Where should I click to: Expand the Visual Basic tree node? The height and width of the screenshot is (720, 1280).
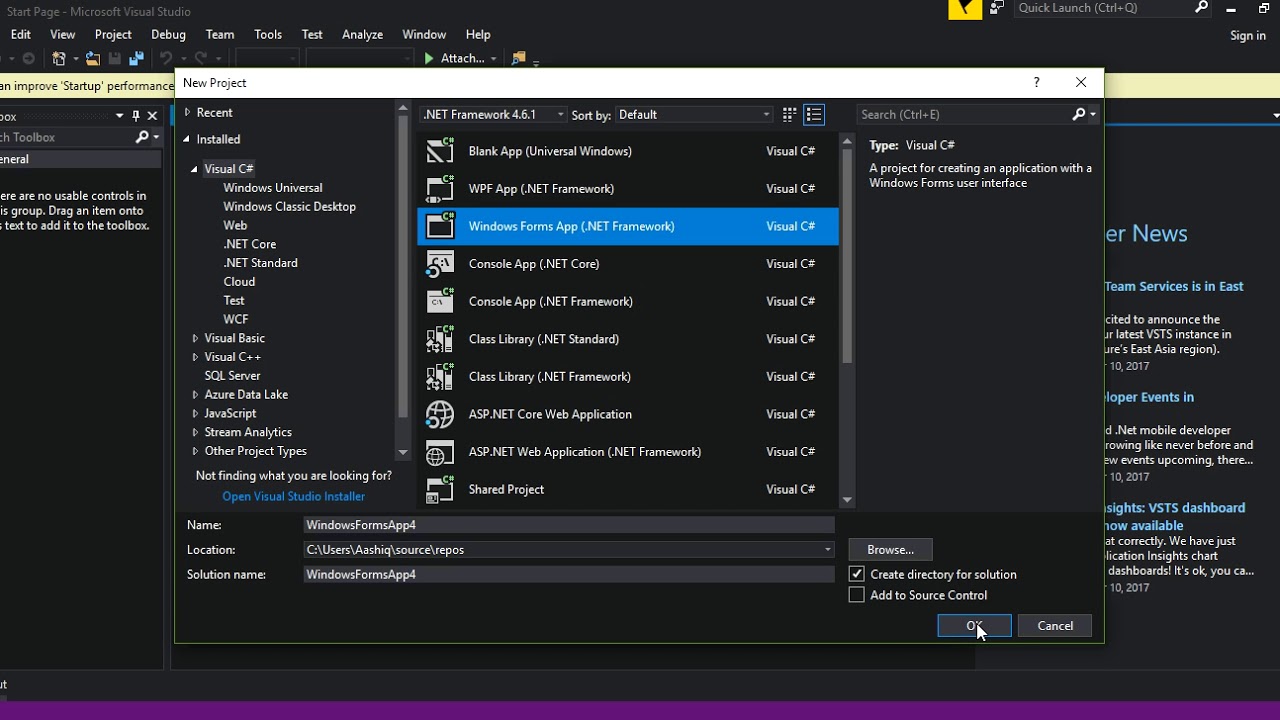click(x=195, y=338)
